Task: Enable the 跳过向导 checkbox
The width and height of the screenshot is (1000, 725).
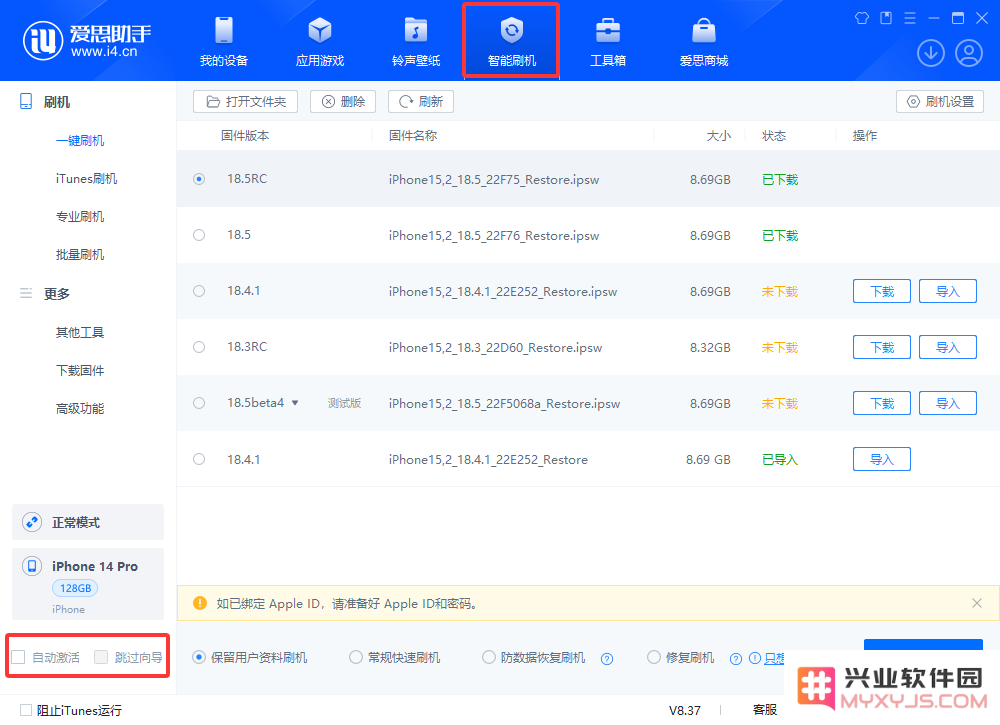Action: tap(101, 657)
